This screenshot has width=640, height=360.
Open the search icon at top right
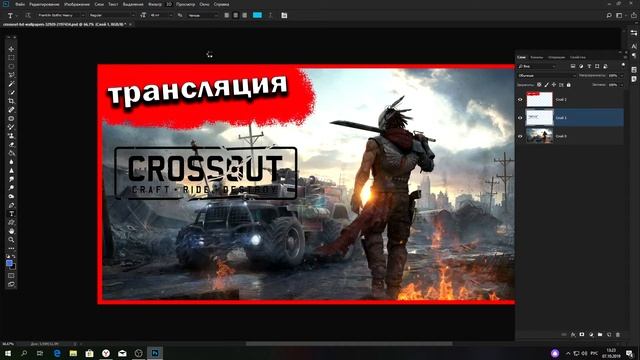(609, 16)
